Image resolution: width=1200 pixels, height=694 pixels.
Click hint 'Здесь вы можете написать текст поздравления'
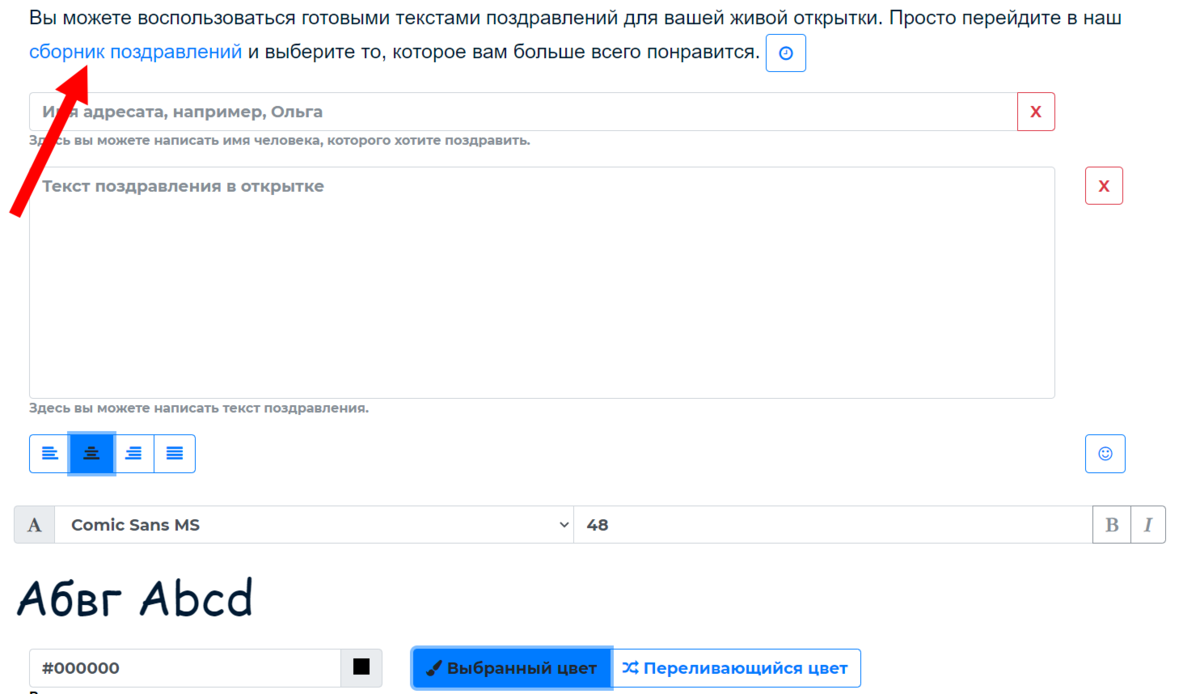tap(199, 408)
